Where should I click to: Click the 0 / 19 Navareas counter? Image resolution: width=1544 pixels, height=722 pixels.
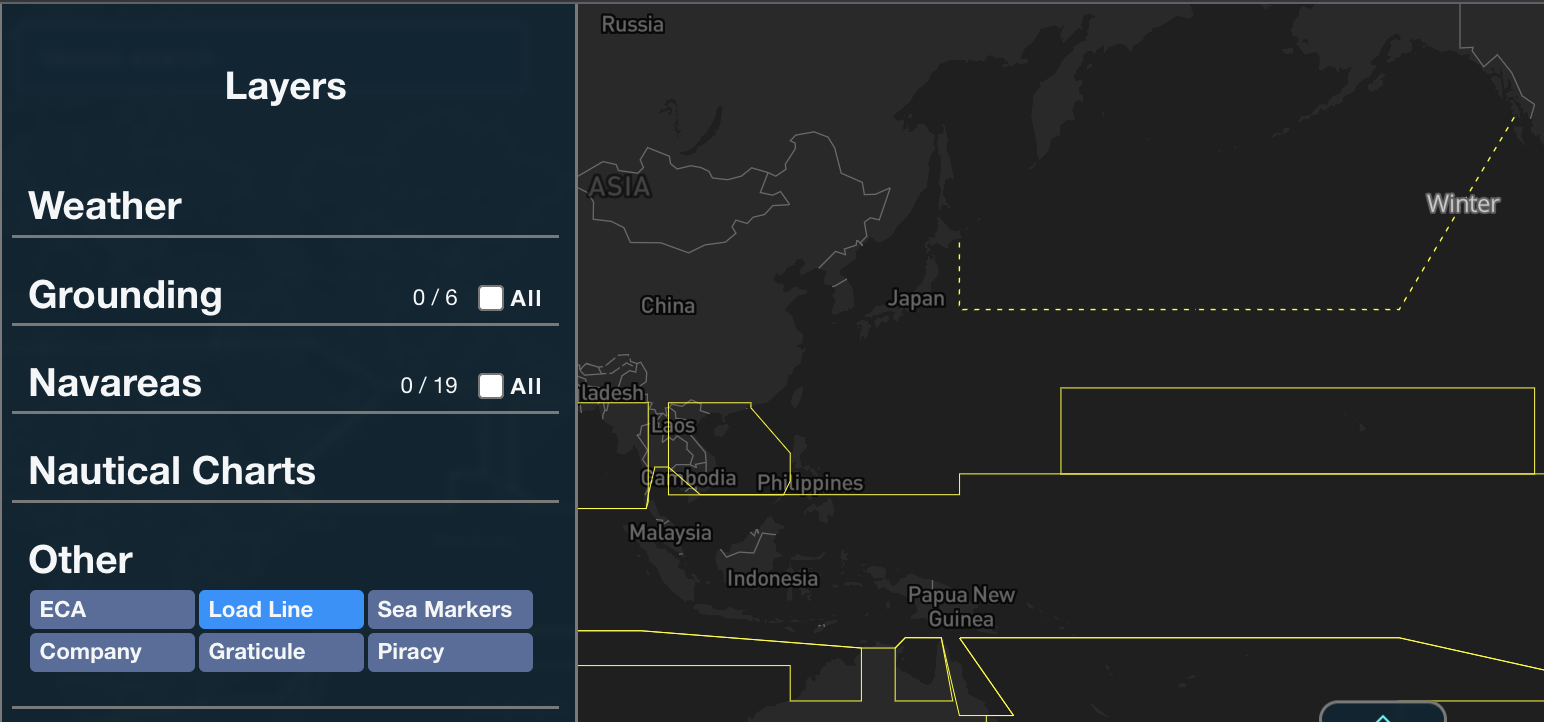430,385
